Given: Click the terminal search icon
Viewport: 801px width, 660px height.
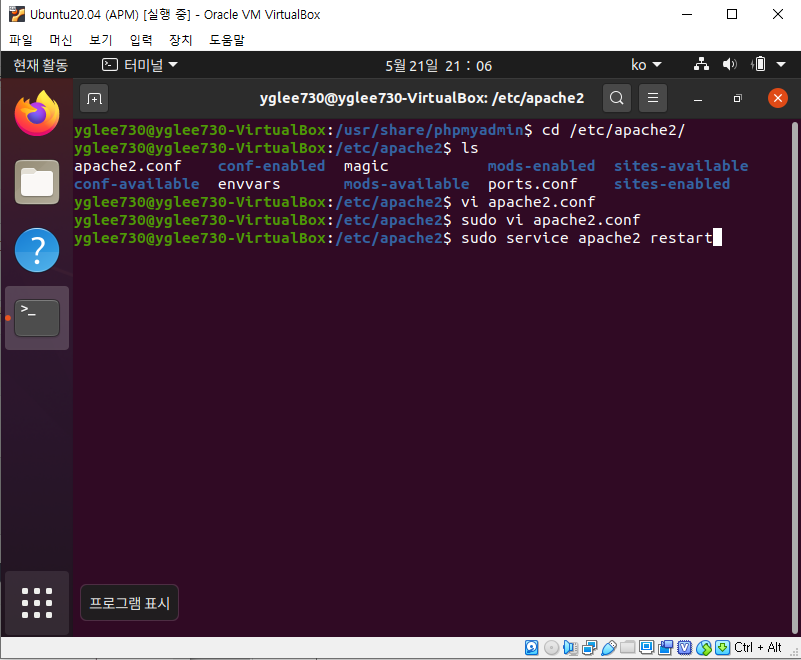Looking at the screenshot, I should pyautogui.click(x=617, y=98).
